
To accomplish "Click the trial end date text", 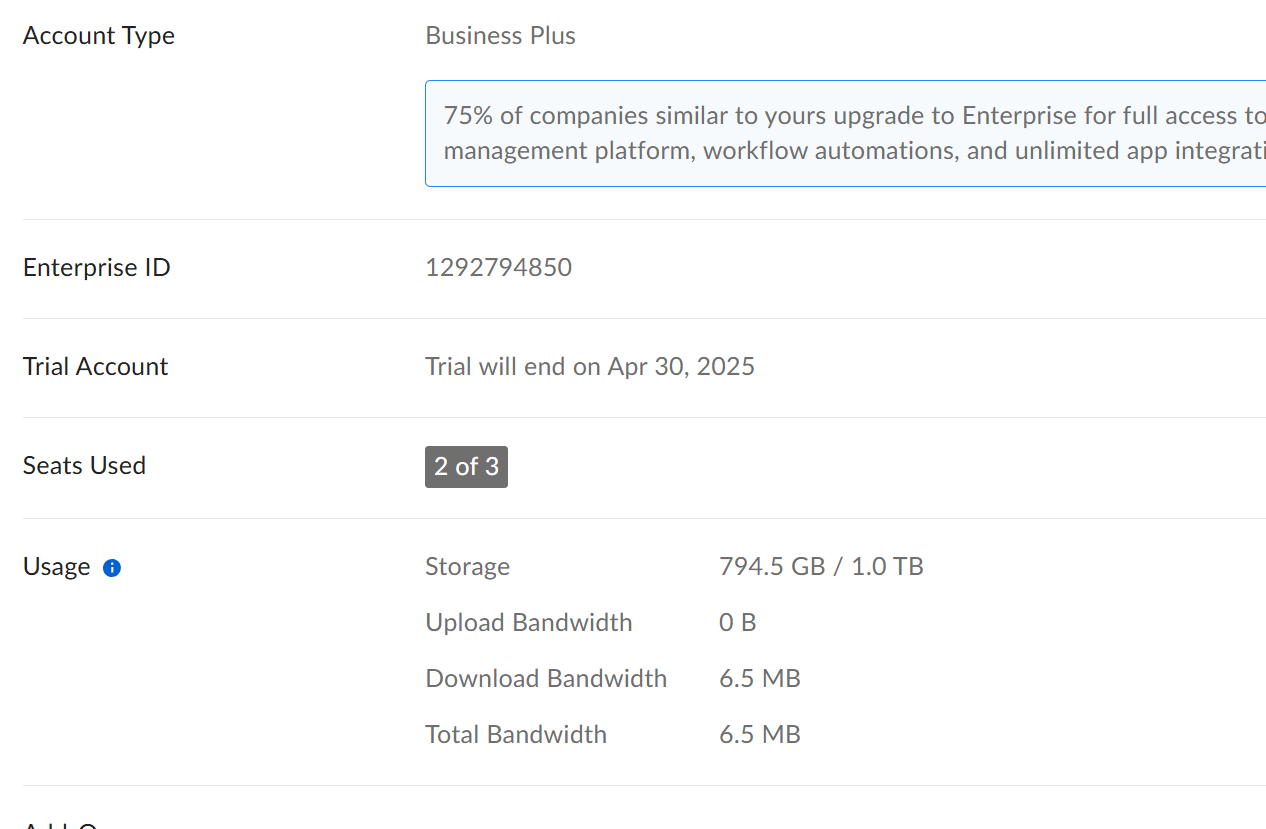I will (x=589, y=367).
